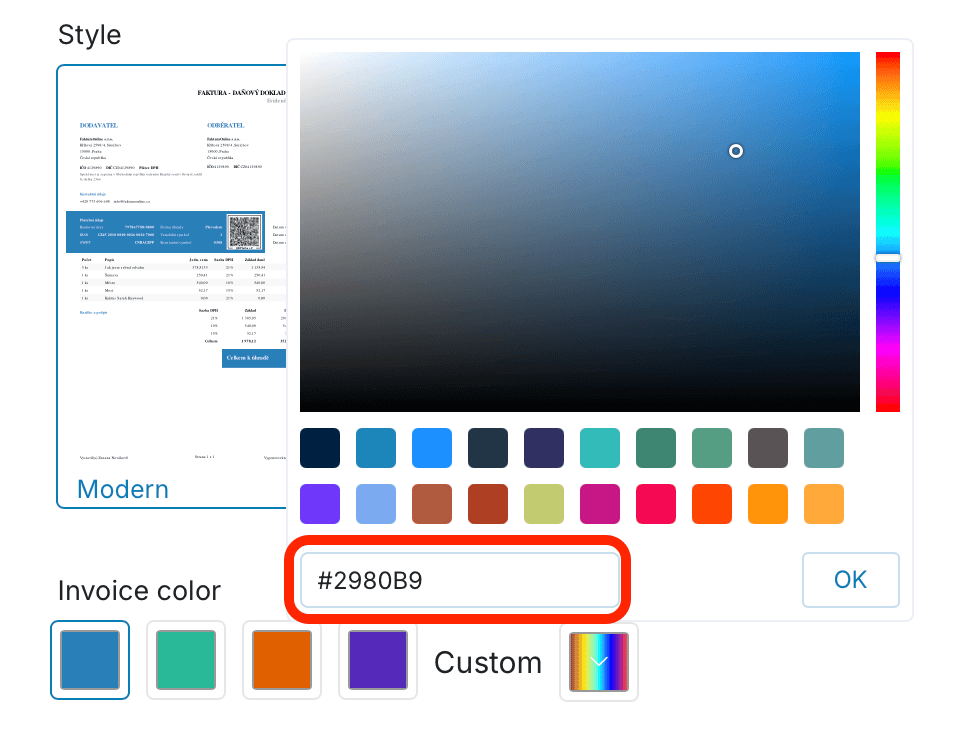This screenshot has height=744, width=976.
Task: Click the Invoice color heading
Action: click(x=139, y=591)
